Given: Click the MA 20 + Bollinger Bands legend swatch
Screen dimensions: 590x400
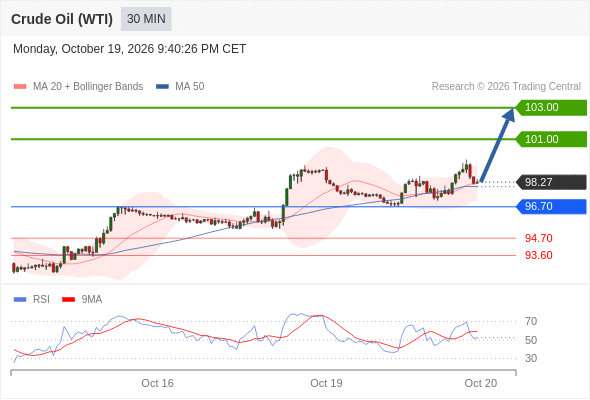Looking at the screenshot, I should (x=20, y=87).
